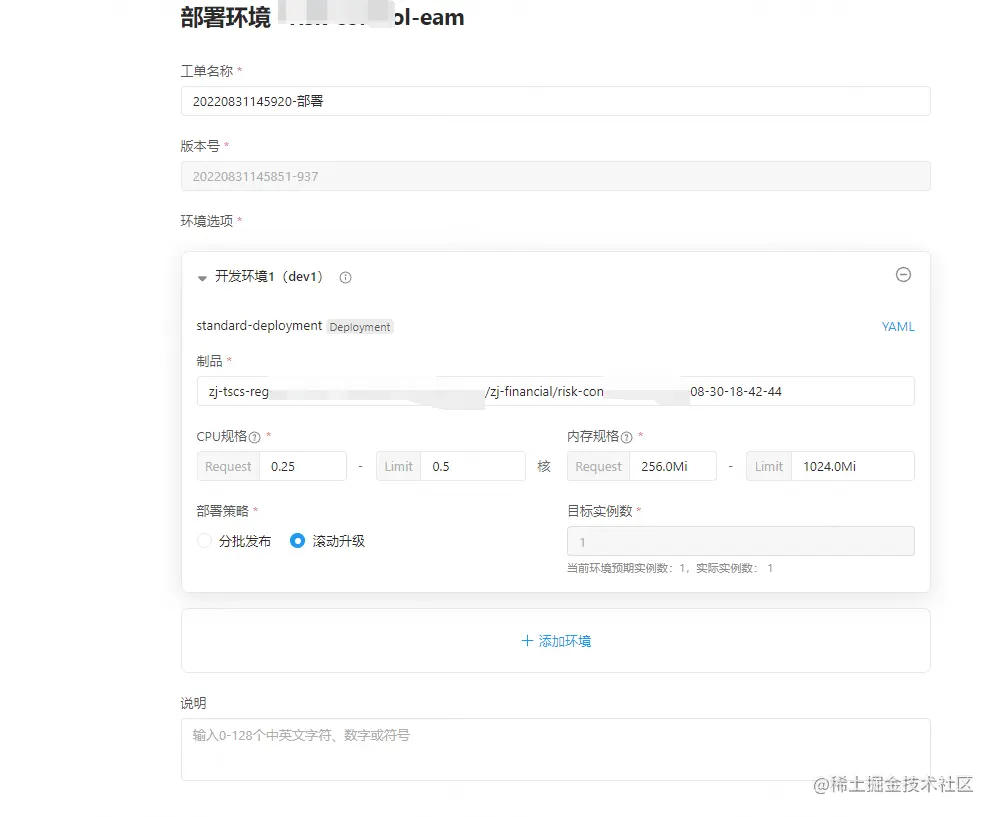Click the standard-deployment text
The height and width of the screenshot is (817, 996).
coord(259,325)
